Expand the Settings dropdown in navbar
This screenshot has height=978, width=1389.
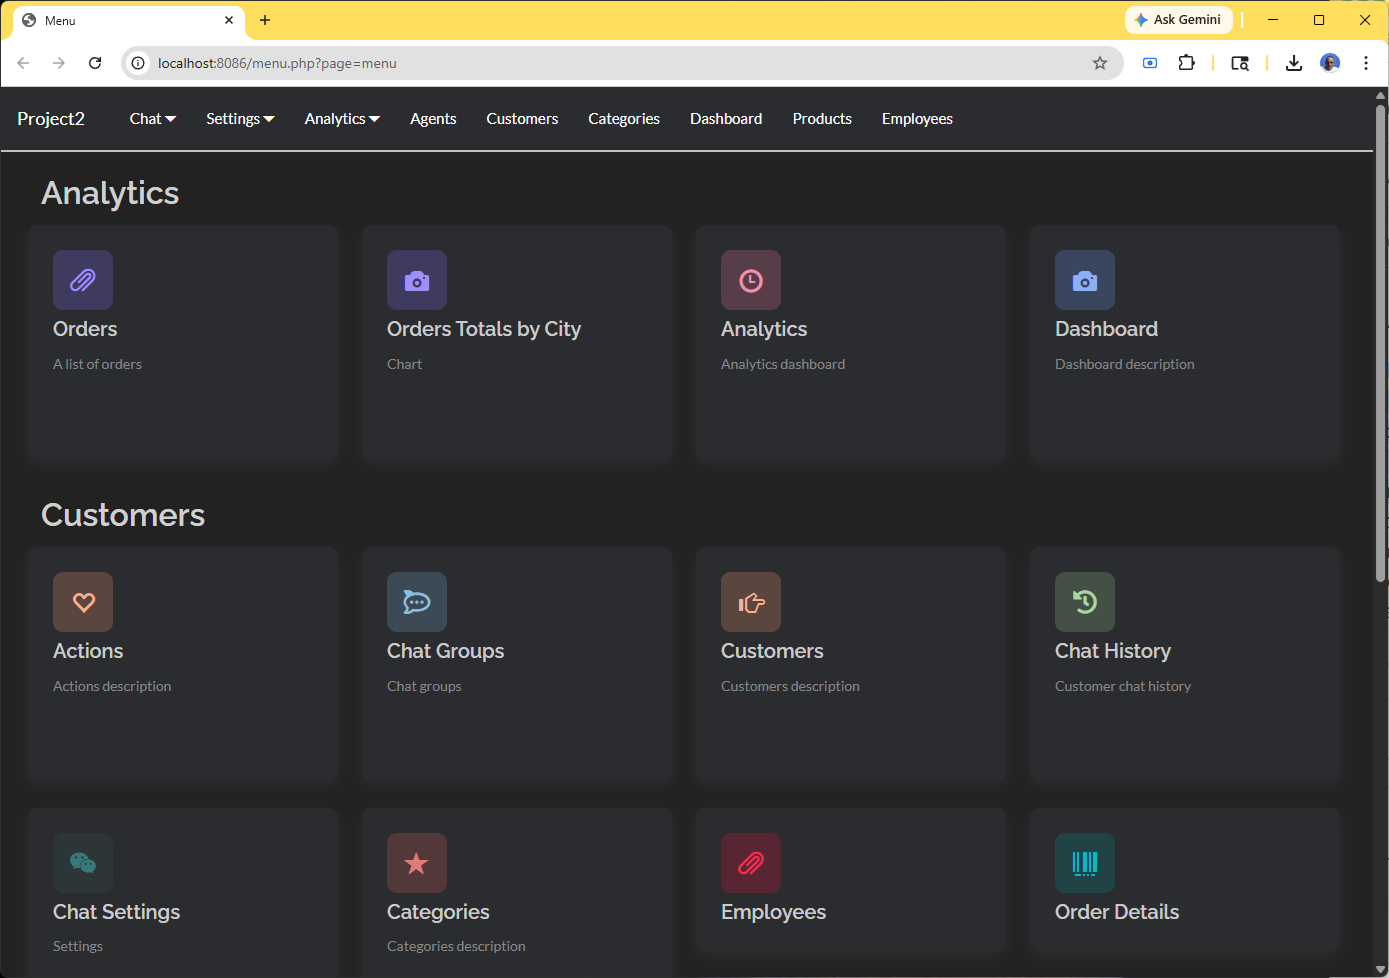[x=240, y=119]
